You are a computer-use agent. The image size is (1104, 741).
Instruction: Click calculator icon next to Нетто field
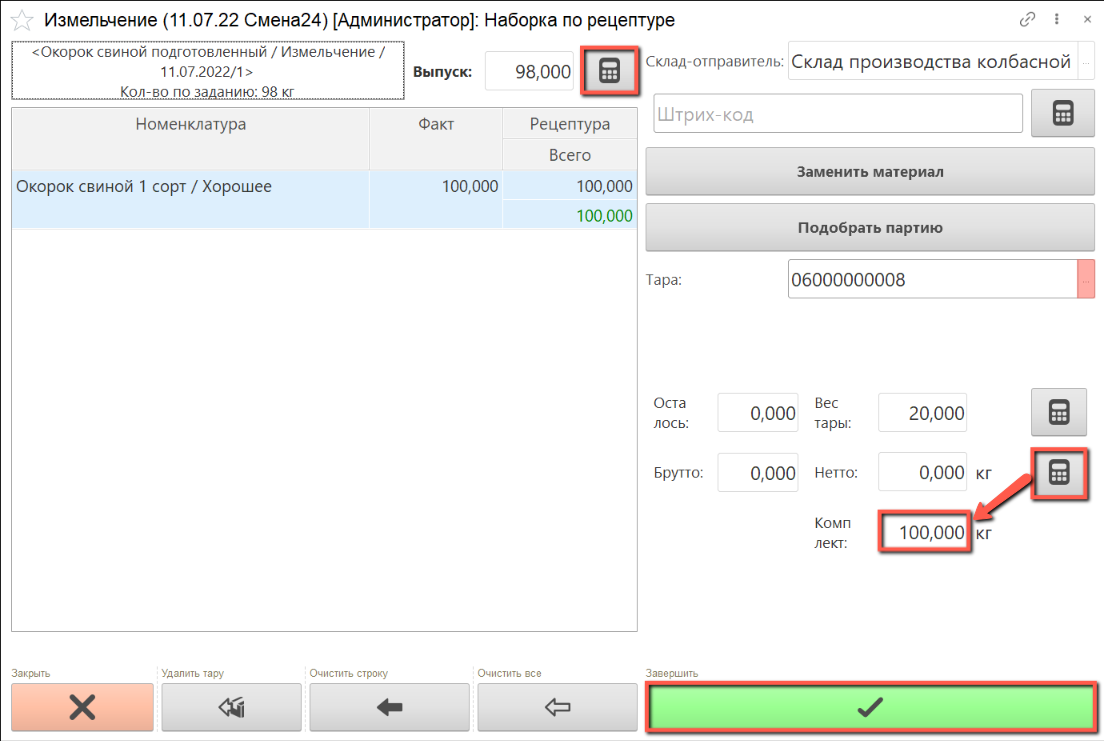tap(1060, 473)
